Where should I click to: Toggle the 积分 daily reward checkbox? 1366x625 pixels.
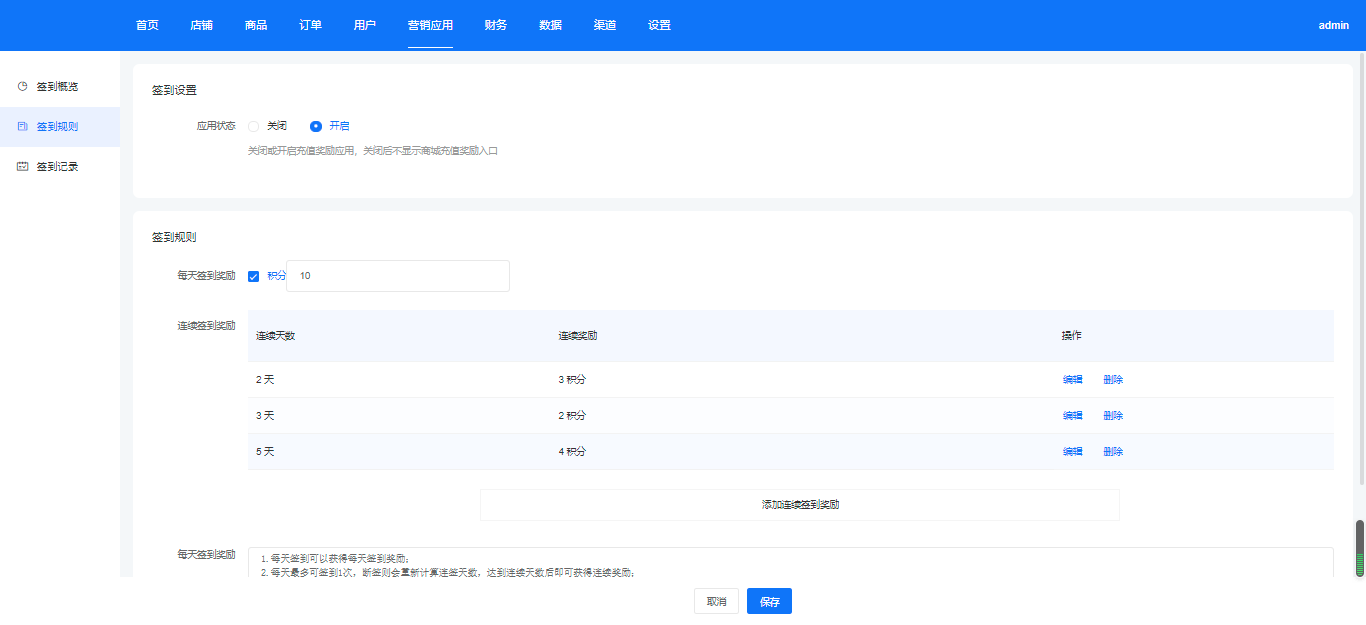(x=254, y=276)
